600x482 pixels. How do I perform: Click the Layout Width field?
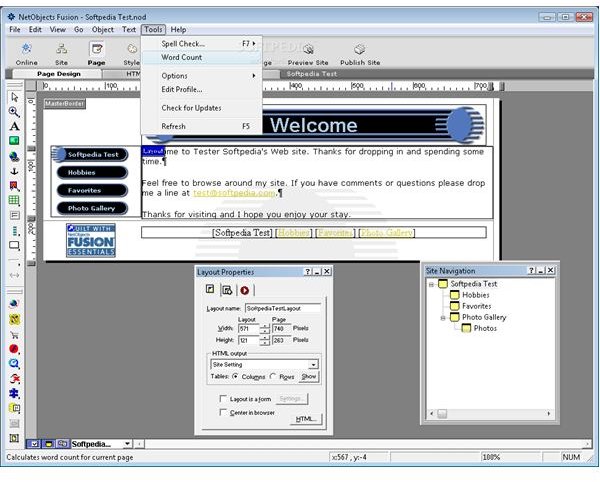tap(248, 329)
